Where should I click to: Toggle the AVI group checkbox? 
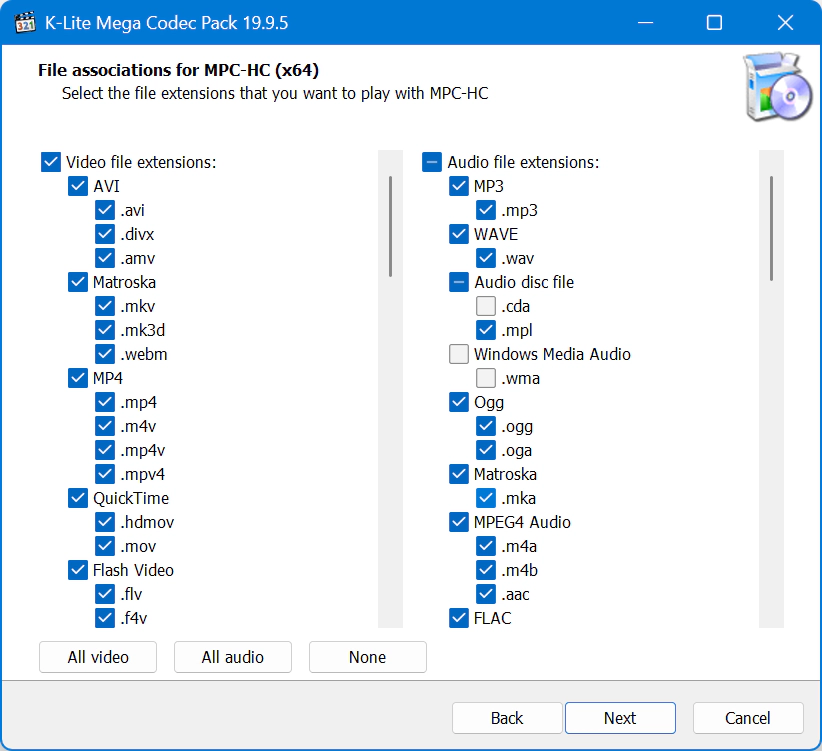point(78,186)
